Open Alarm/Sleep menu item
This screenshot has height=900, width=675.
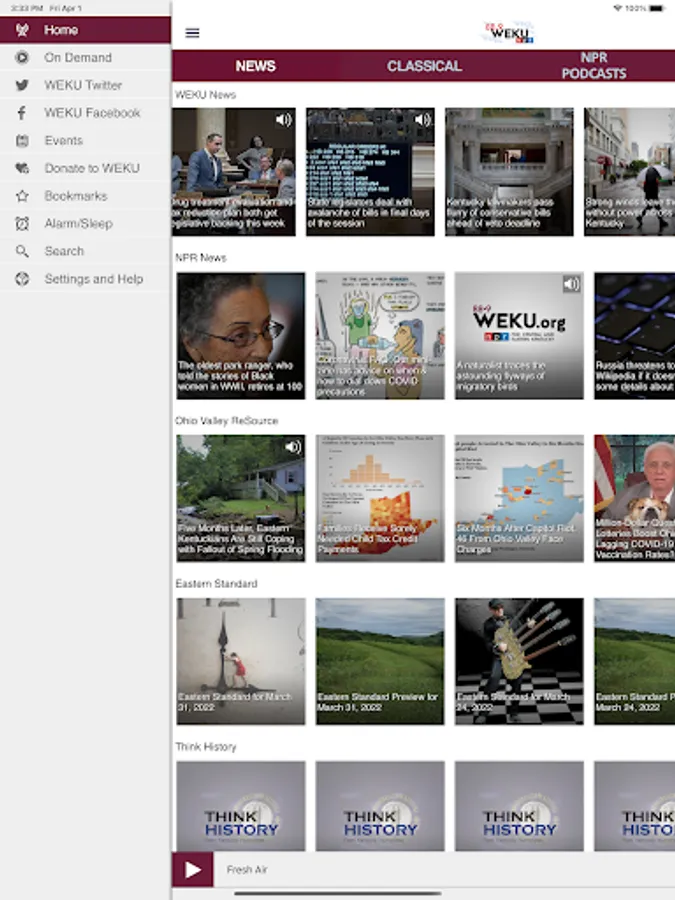pyautogui.click(x=85, y=223)
